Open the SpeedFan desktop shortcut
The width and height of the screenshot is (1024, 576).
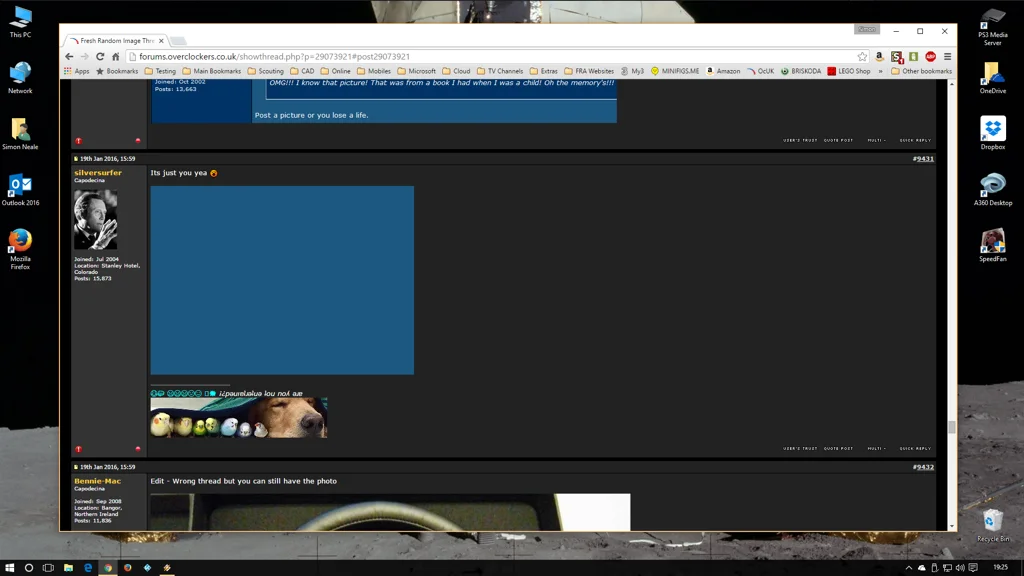[x=993, y=246]
